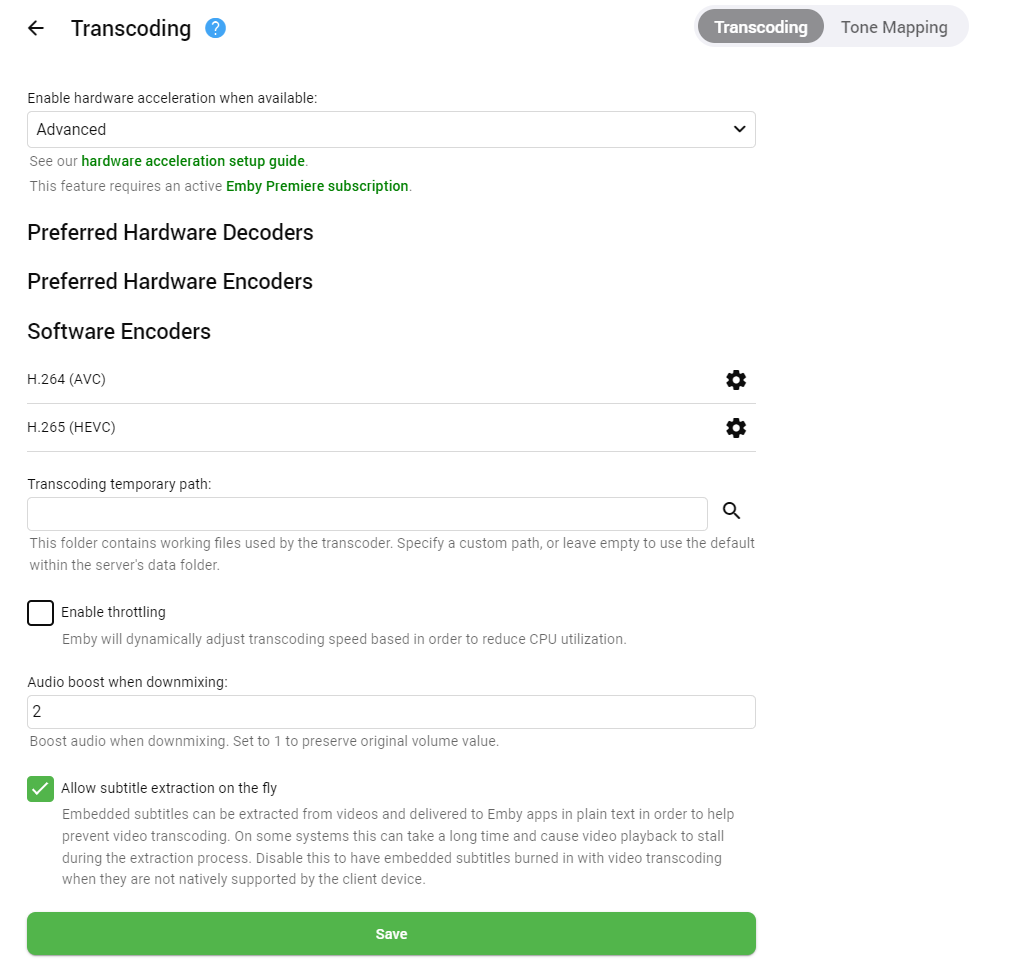The width and height of the screenshot is (1025, 978).
Task: Enable the throttling checkbox
Action: [41, 612]
